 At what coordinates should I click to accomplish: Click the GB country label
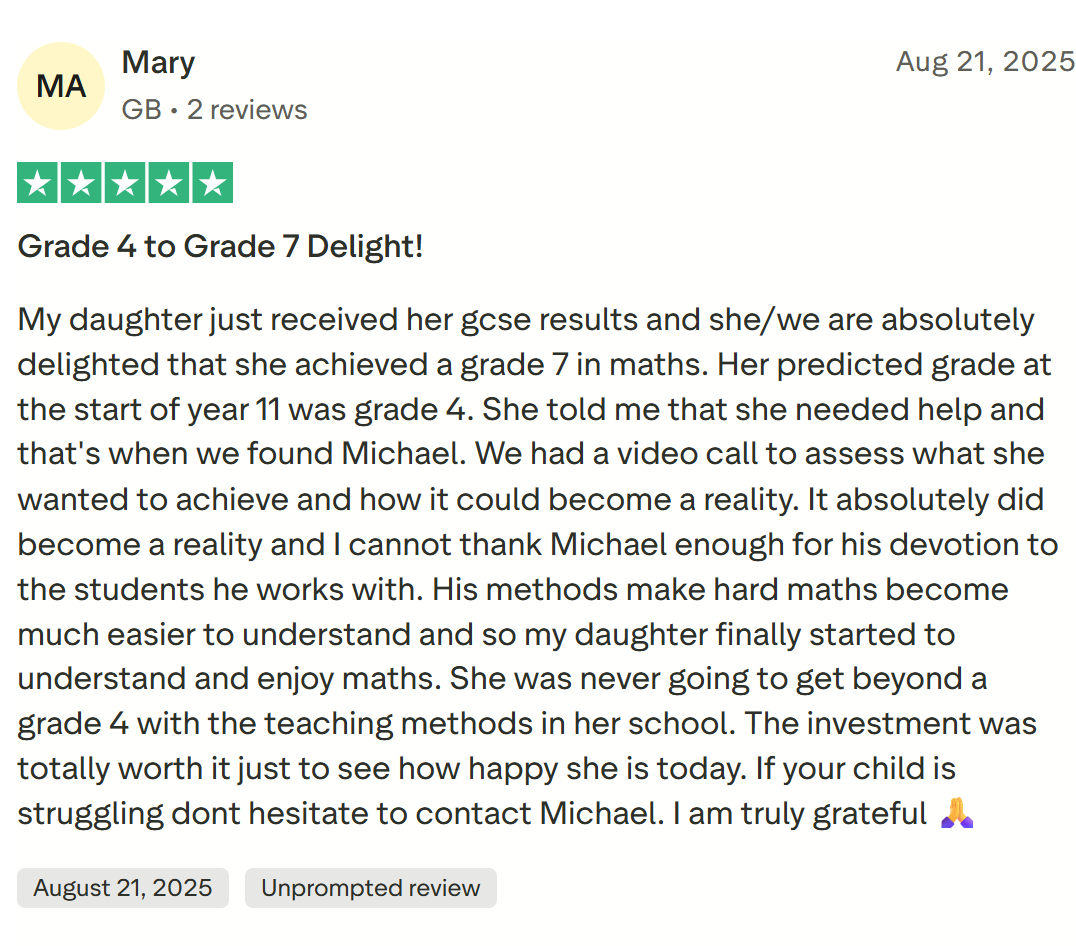pos(141,109)
